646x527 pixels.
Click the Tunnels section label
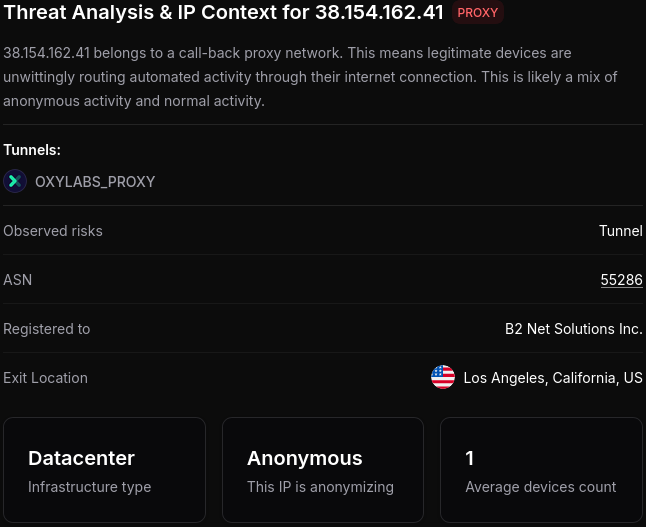pos(32,150)
